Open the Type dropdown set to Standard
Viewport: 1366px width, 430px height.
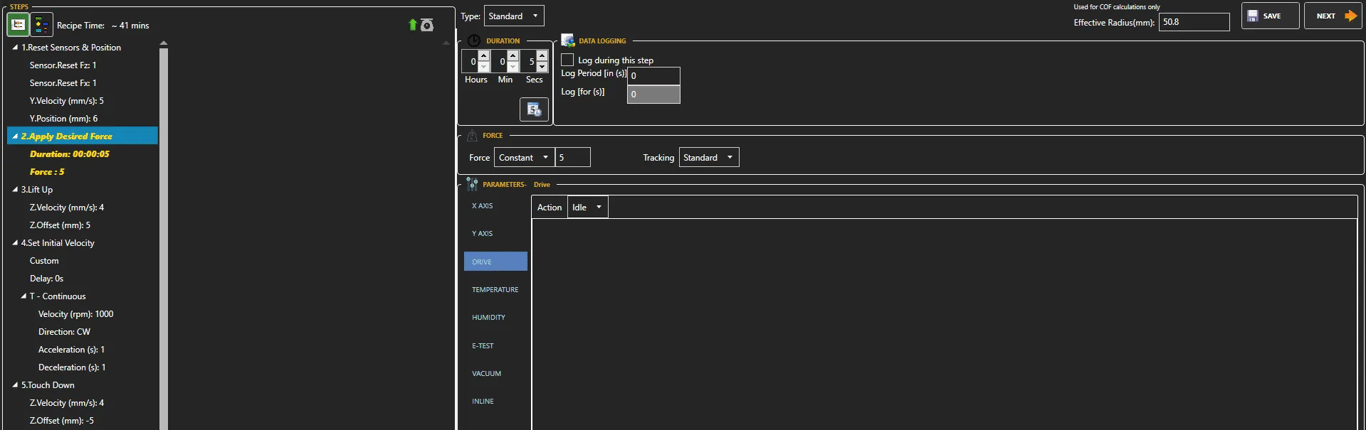coord(514,16)
